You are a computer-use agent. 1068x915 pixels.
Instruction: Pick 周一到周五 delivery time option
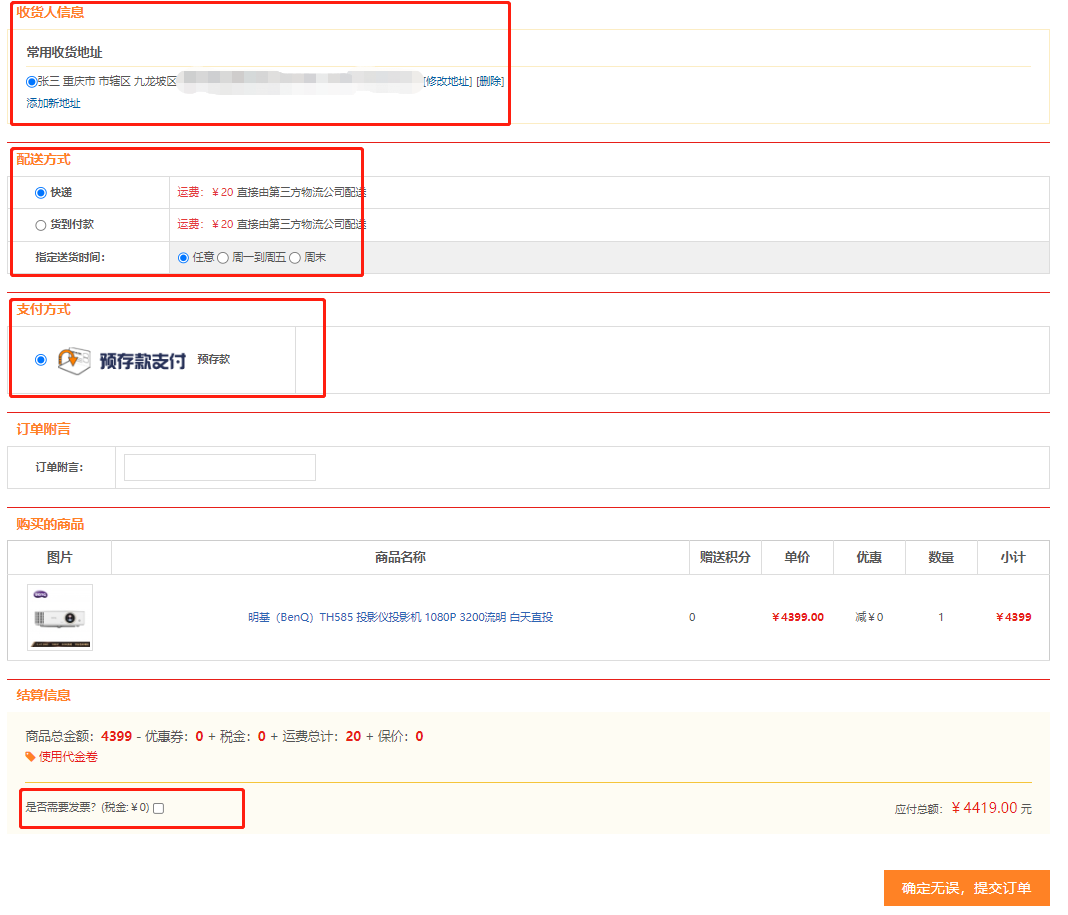[x=223, y=258]
